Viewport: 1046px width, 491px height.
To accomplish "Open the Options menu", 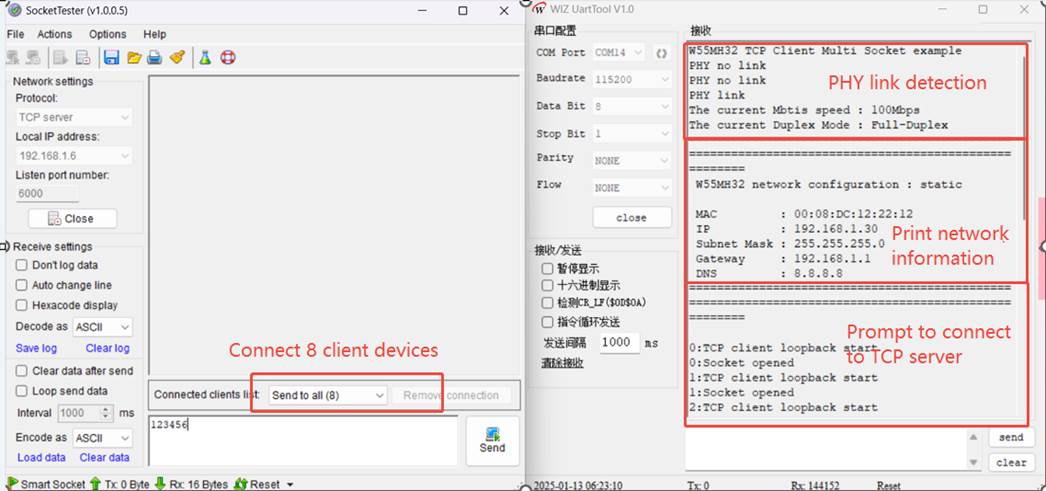I will tap(108, 34).
